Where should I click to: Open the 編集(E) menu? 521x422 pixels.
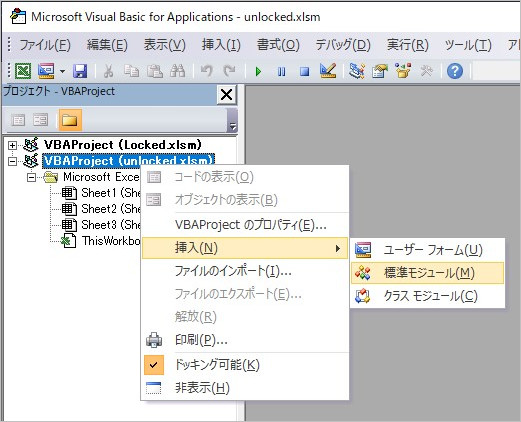107,45
